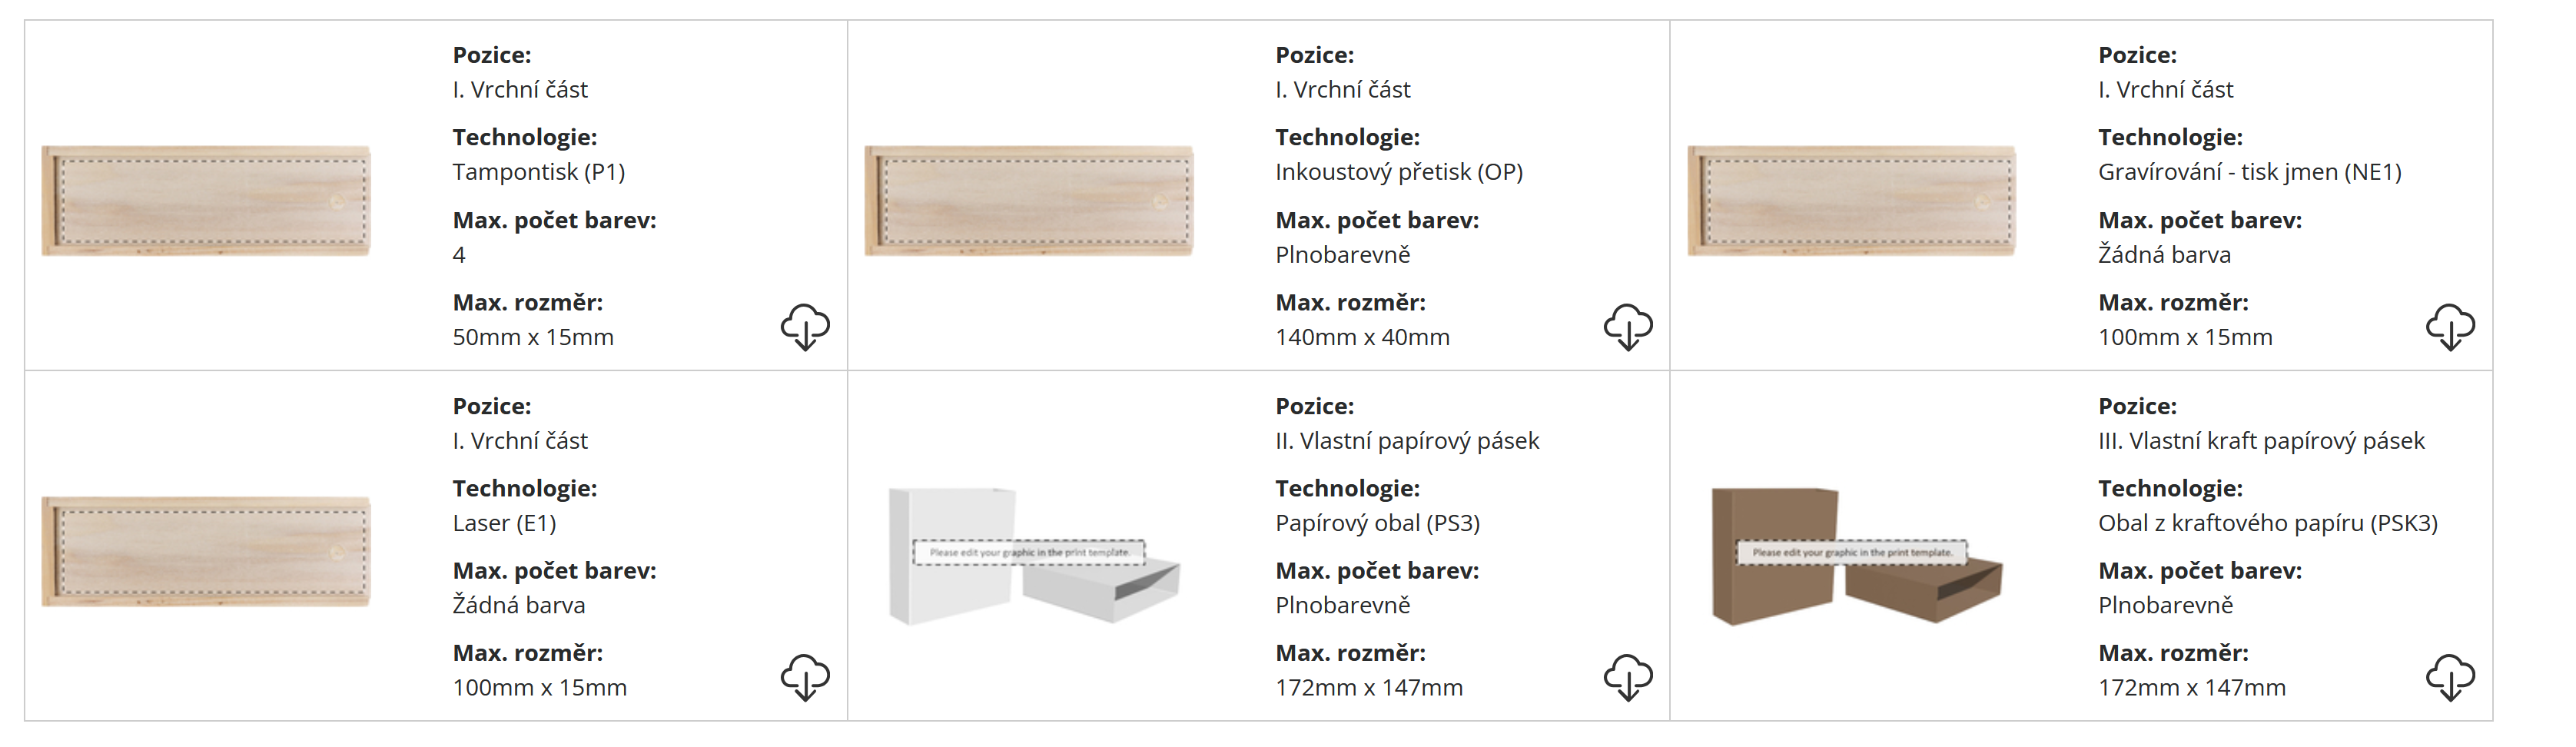The height and width of the screenshot is (747, 2576).
Task: Open the Gravírování wooden box image
Action: [1852, 201]
